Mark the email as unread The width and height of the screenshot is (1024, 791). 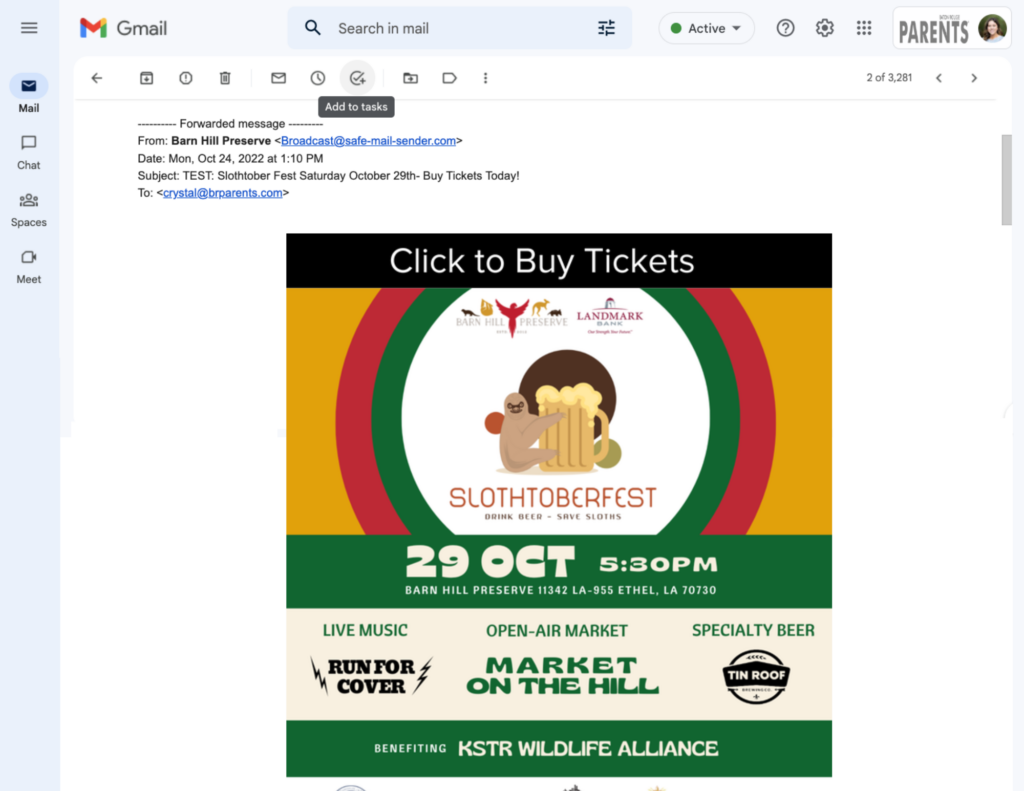(x=278, y=78)
